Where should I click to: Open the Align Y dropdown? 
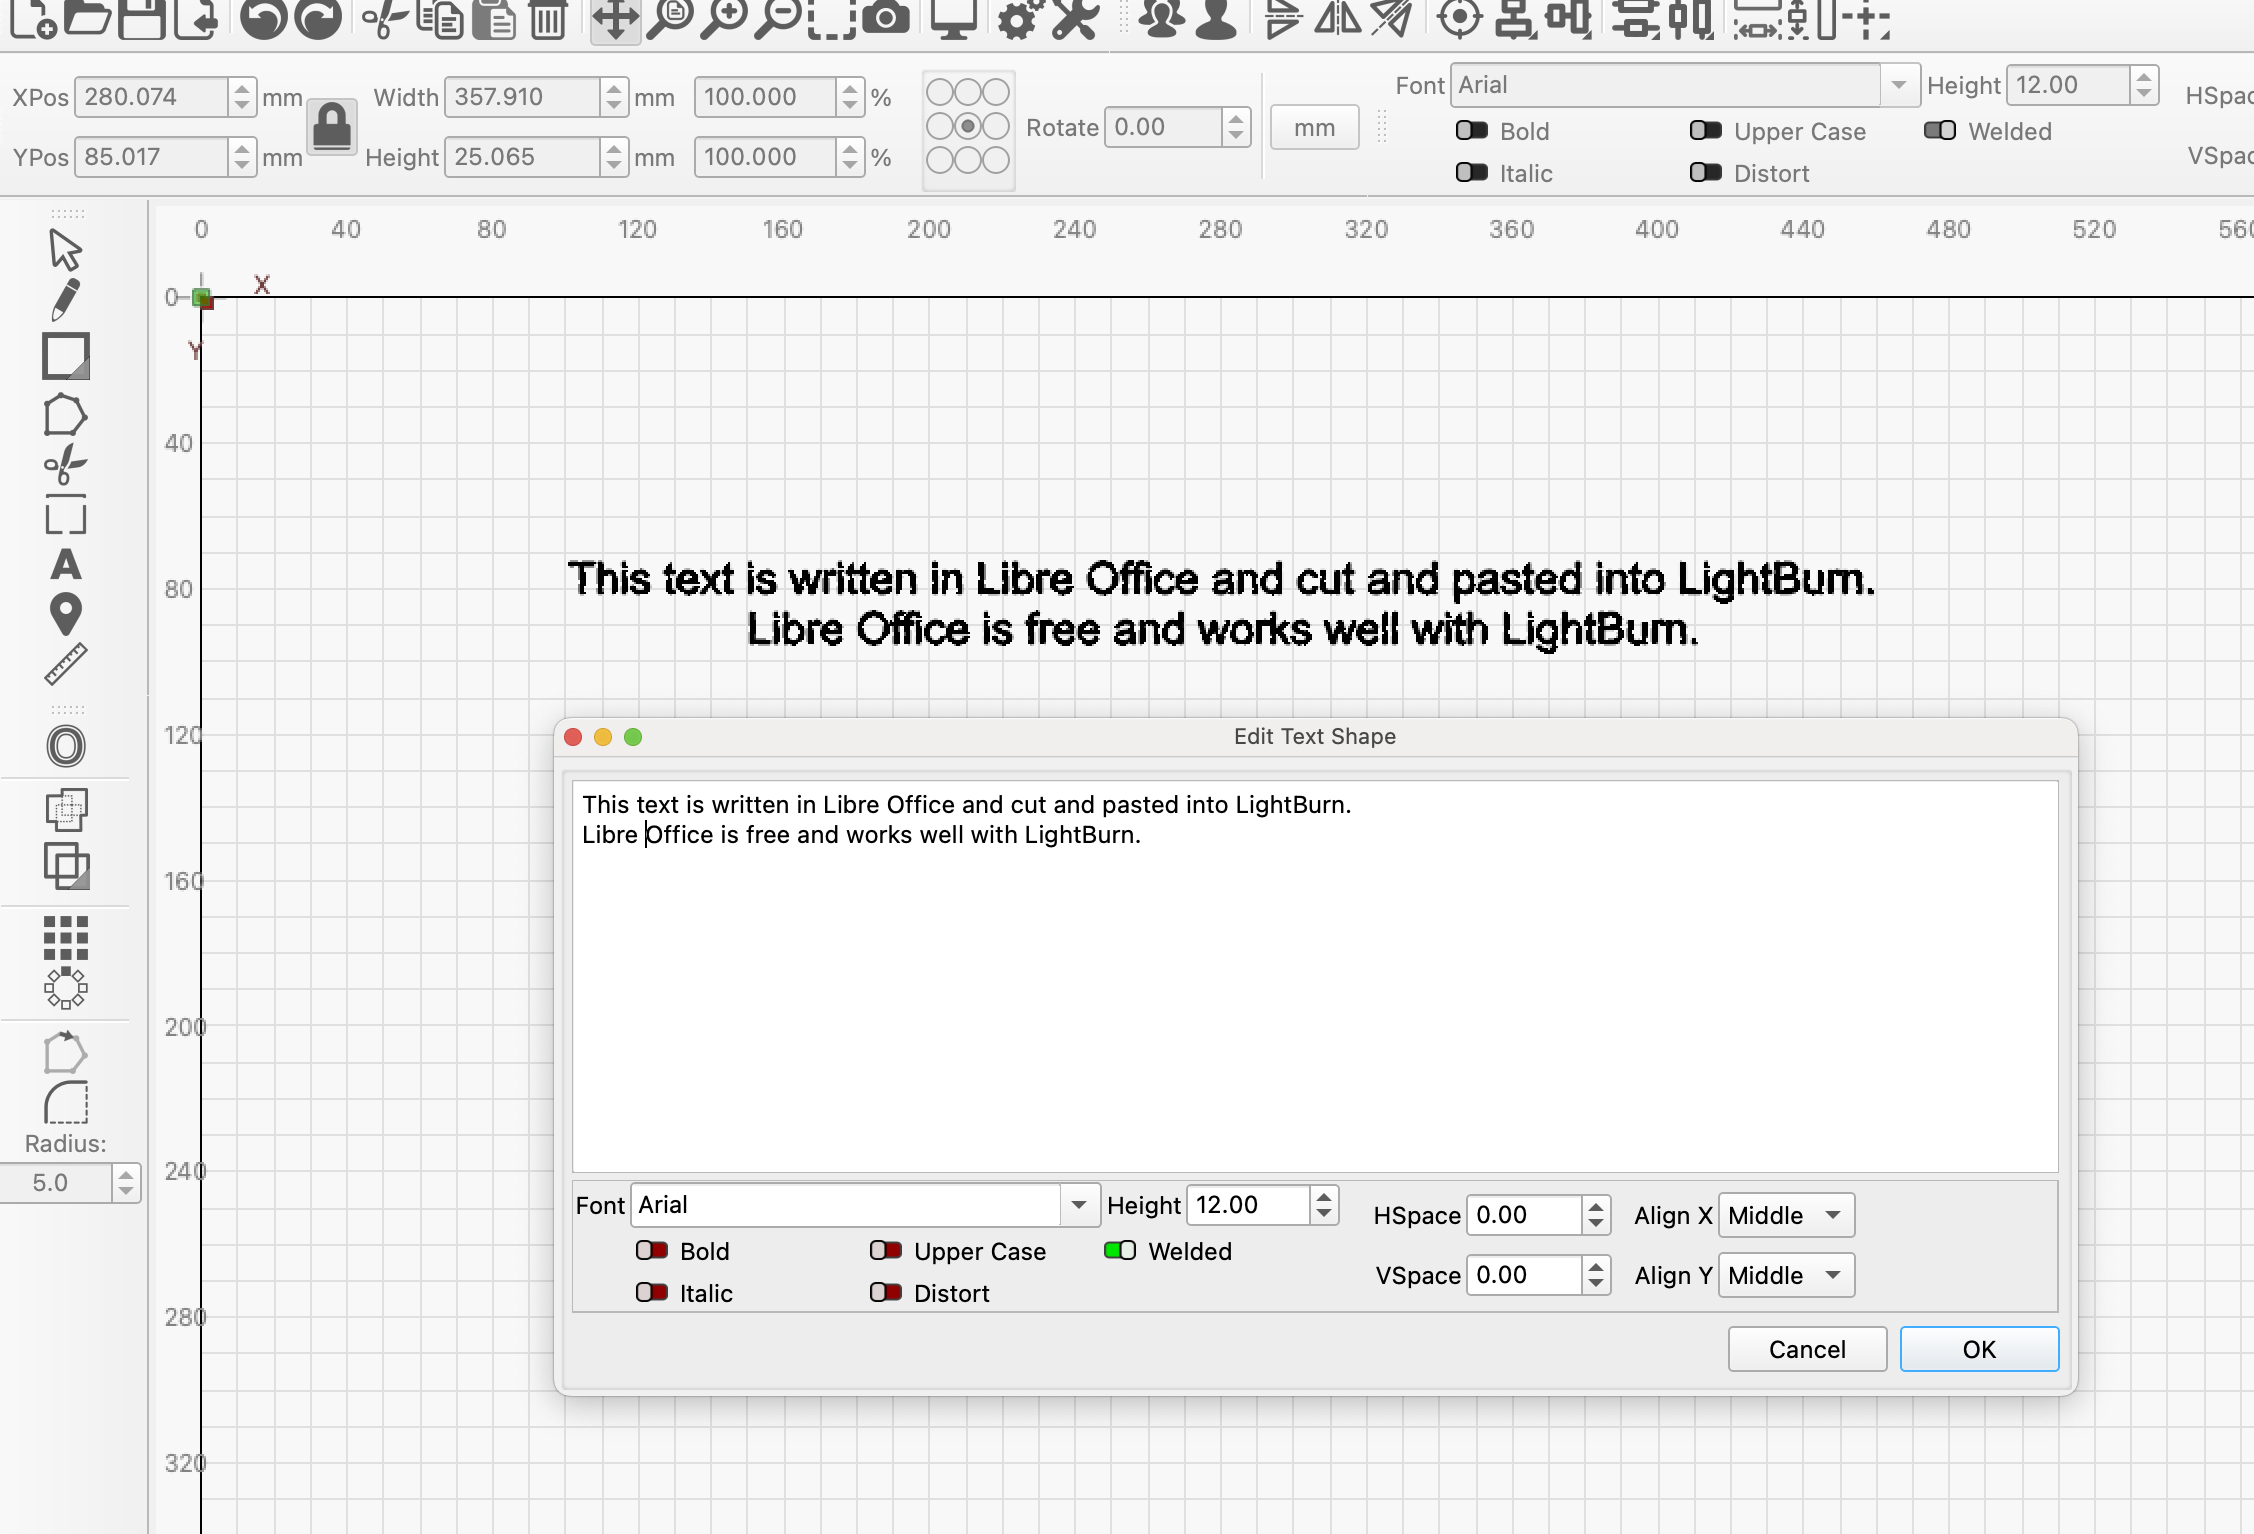(x=1786, y=1276)
